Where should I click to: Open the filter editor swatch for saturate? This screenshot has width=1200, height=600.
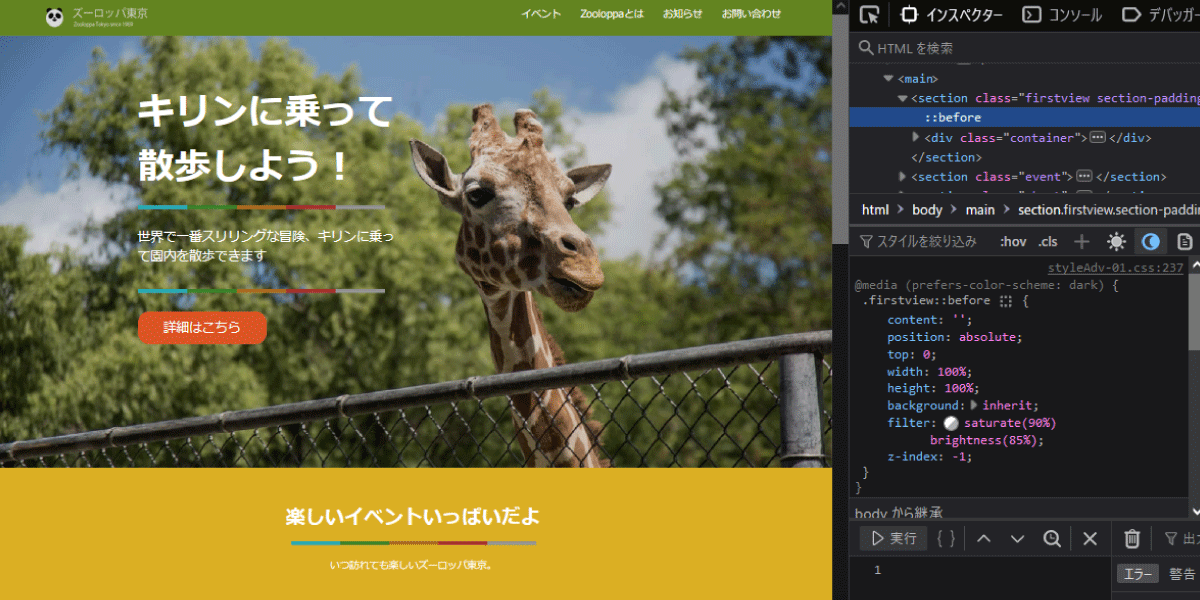[951, 423]
